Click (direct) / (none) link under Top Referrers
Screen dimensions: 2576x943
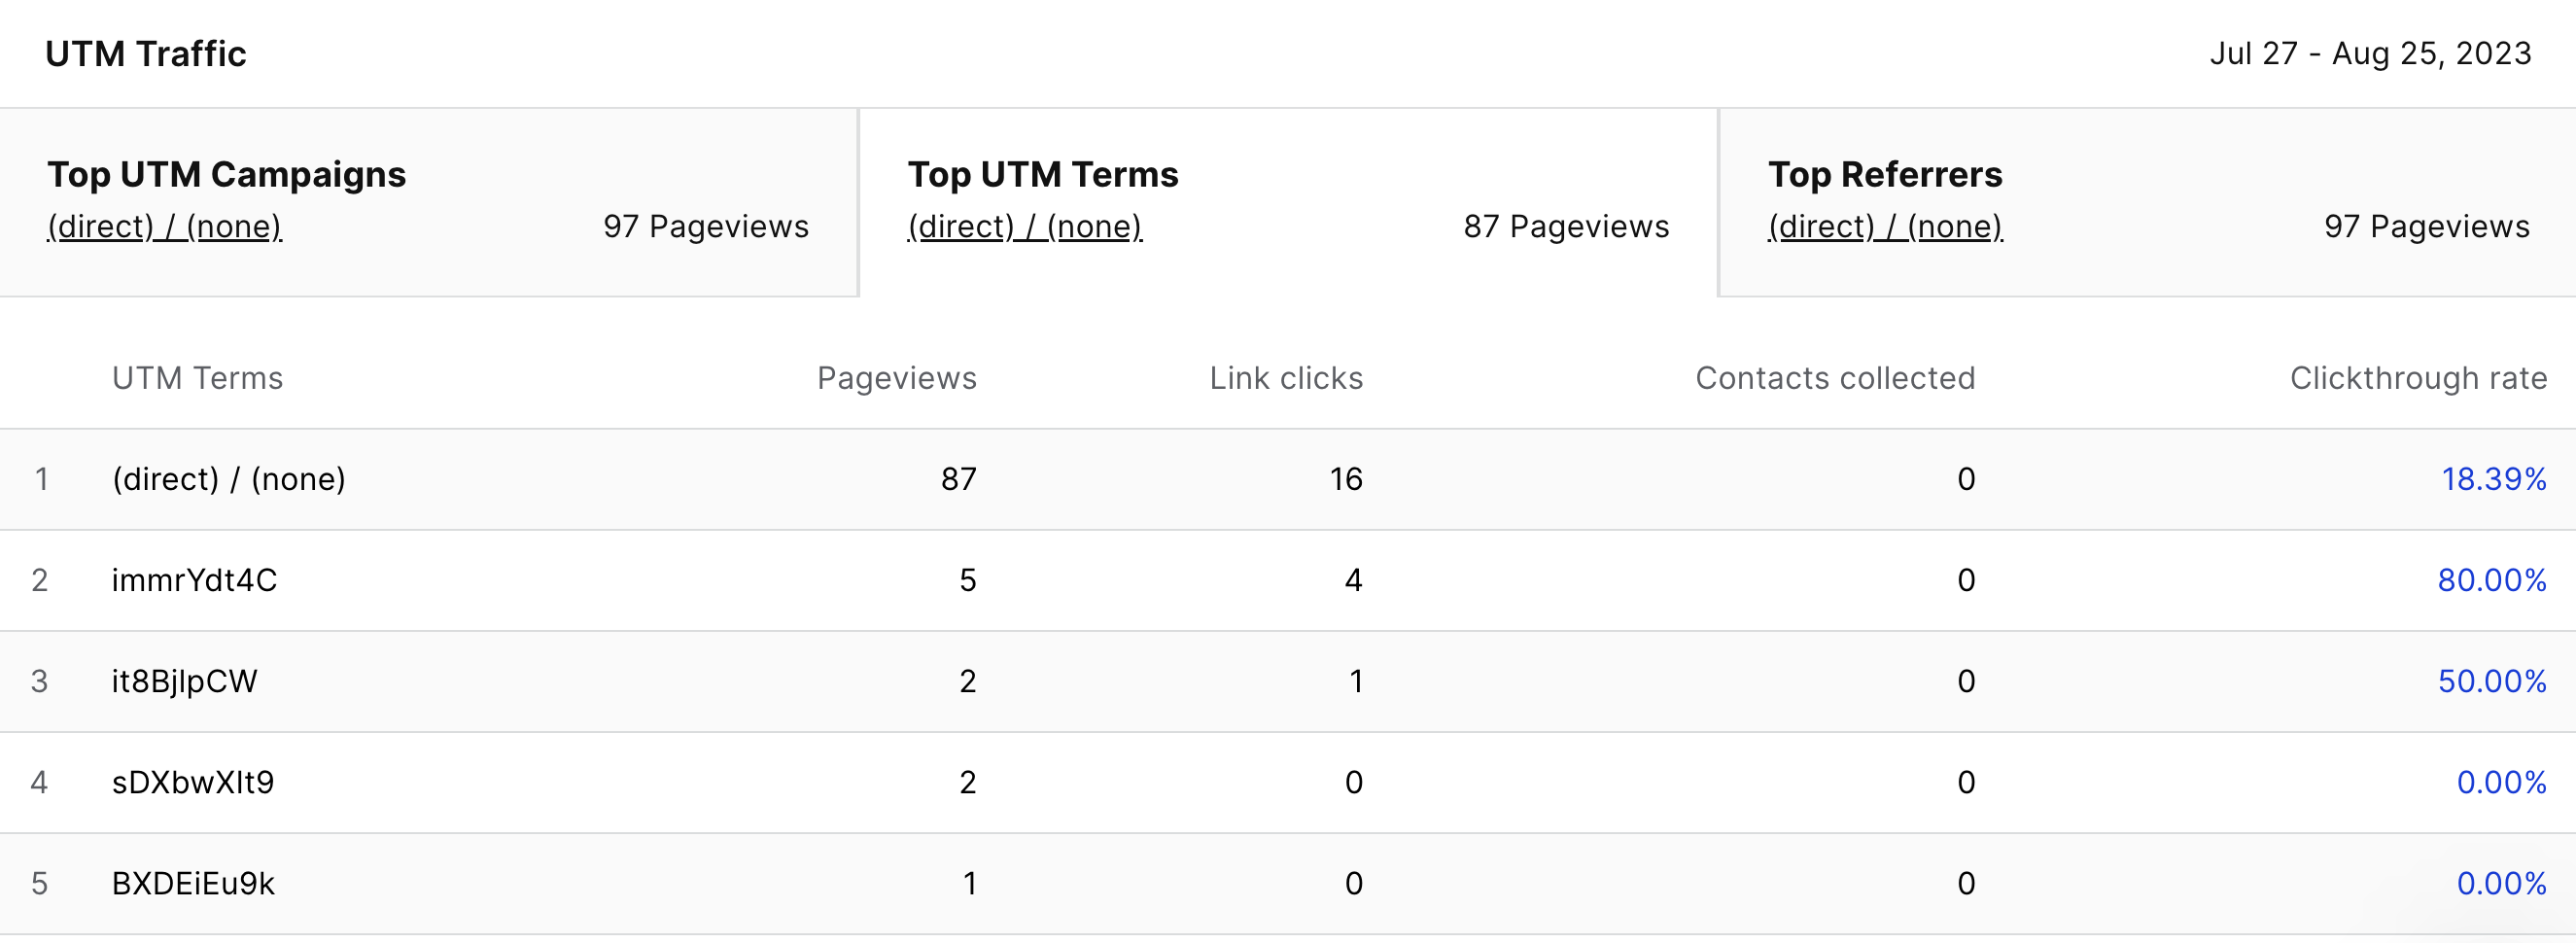pyautogui.click(x=1885, y=227)
